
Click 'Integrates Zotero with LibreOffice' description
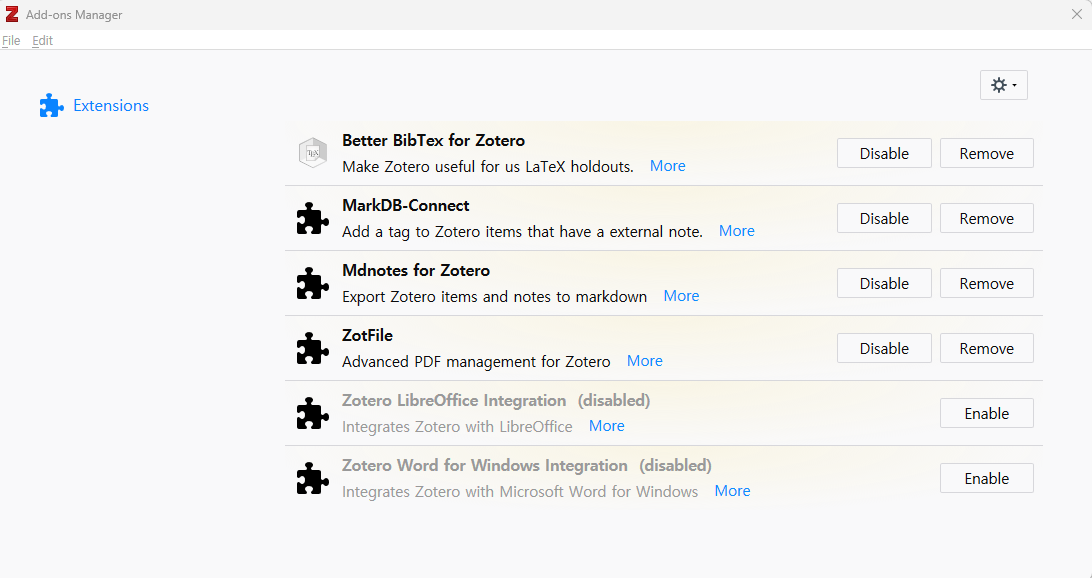457,427
